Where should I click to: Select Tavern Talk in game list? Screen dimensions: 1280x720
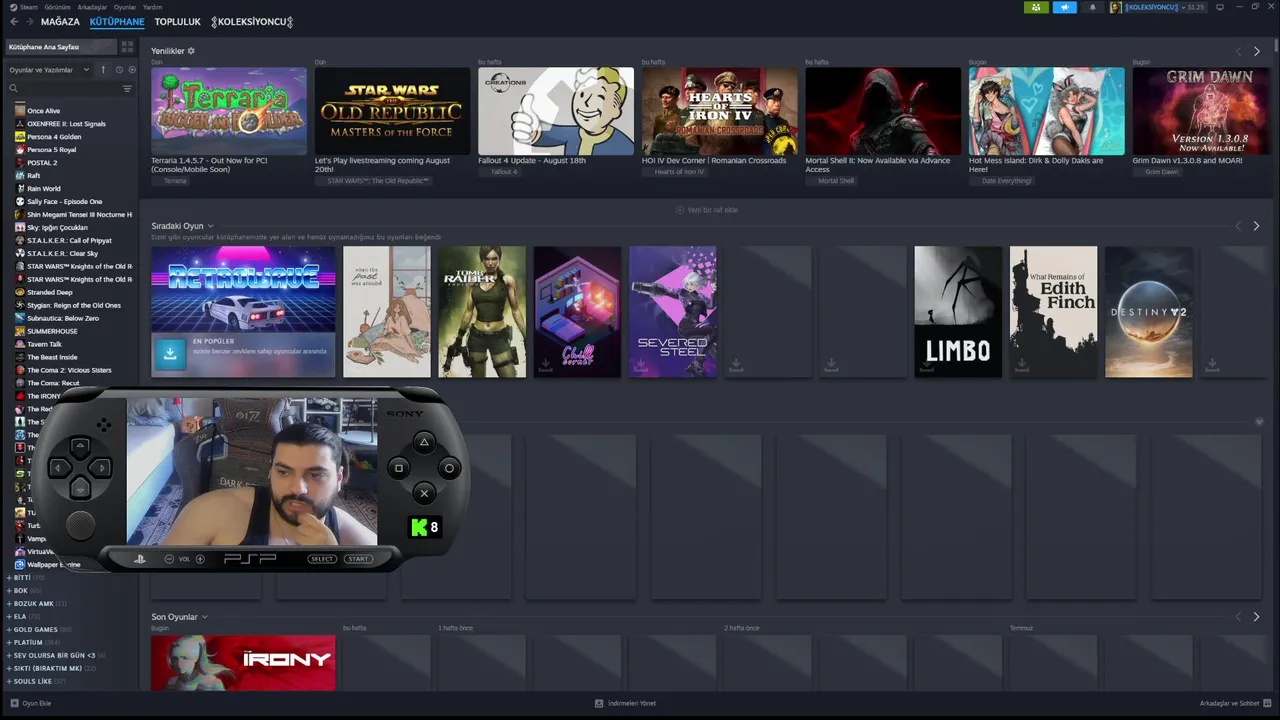click(x=44, y=344)
